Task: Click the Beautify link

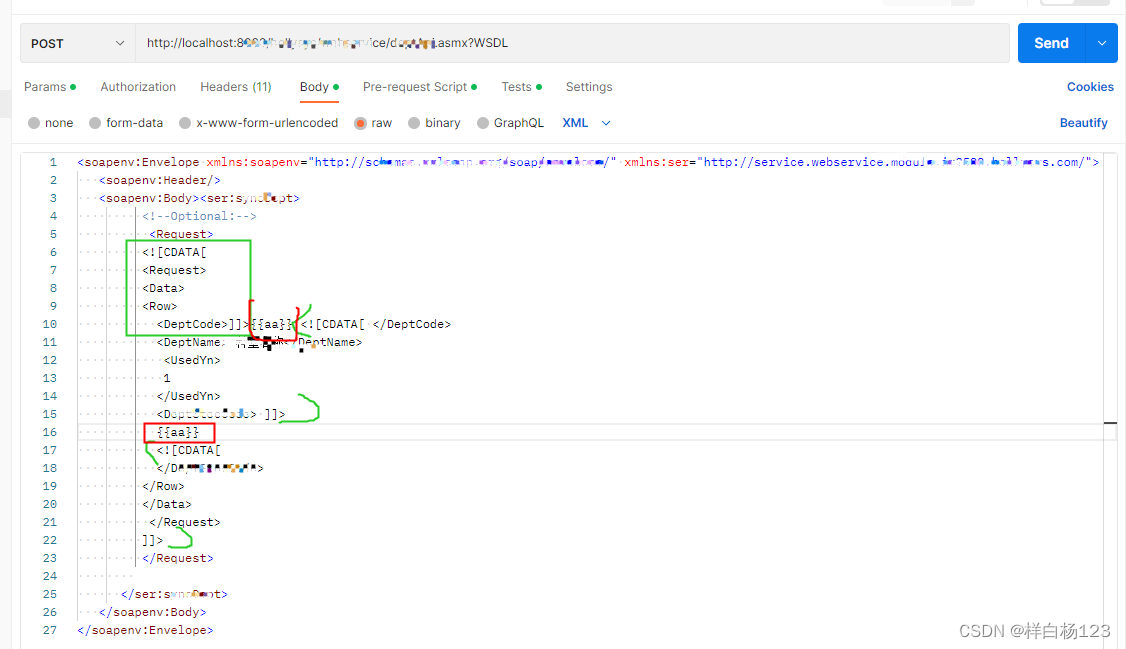Action: coord(1084,122)
